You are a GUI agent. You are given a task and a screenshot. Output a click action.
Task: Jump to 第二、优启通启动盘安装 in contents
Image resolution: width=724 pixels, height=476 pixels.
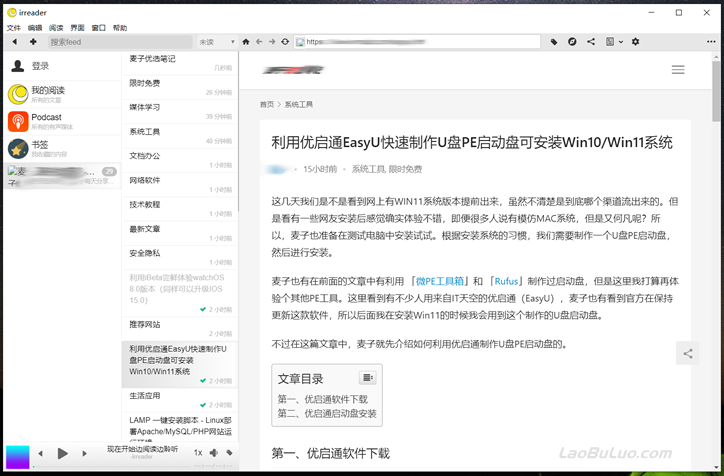pyautogui.click(x=327, y=413)
